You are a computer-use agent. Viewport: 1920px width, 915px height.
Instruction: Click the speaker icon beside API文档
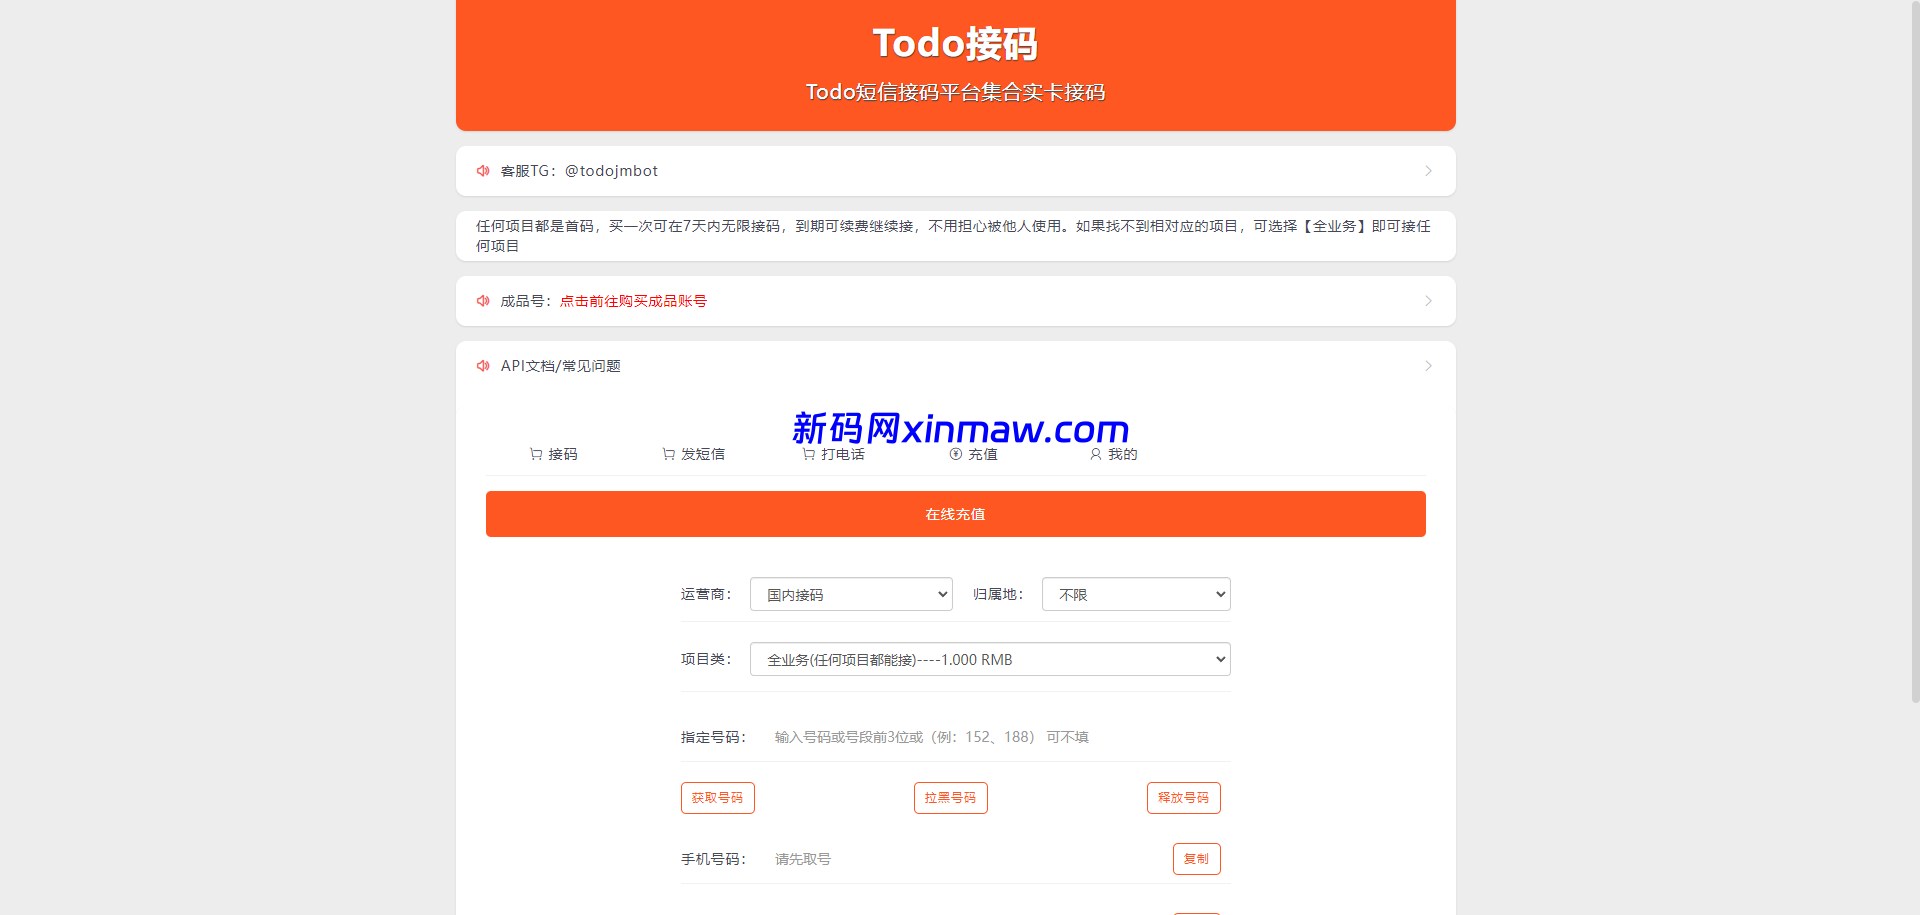(x=483, y=366)
